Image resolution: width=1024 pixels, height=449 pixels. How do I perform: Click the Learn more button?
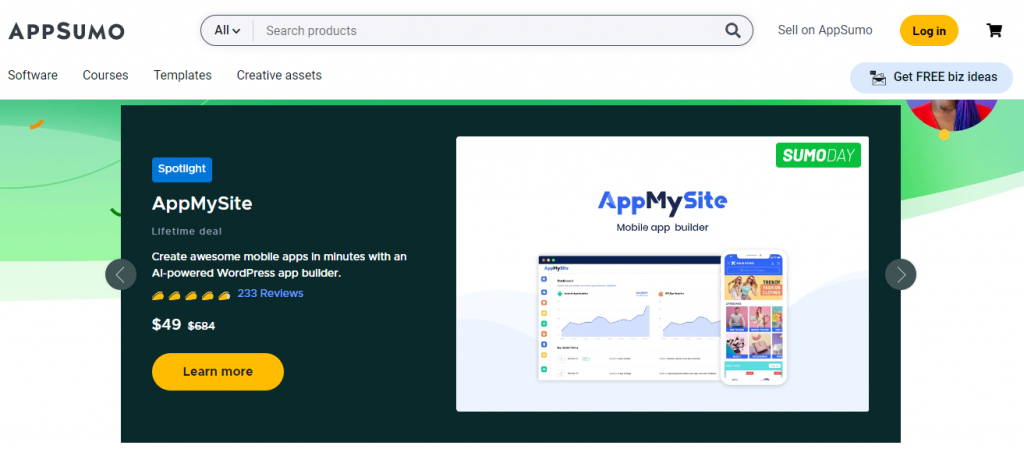(x=217, y=371)
